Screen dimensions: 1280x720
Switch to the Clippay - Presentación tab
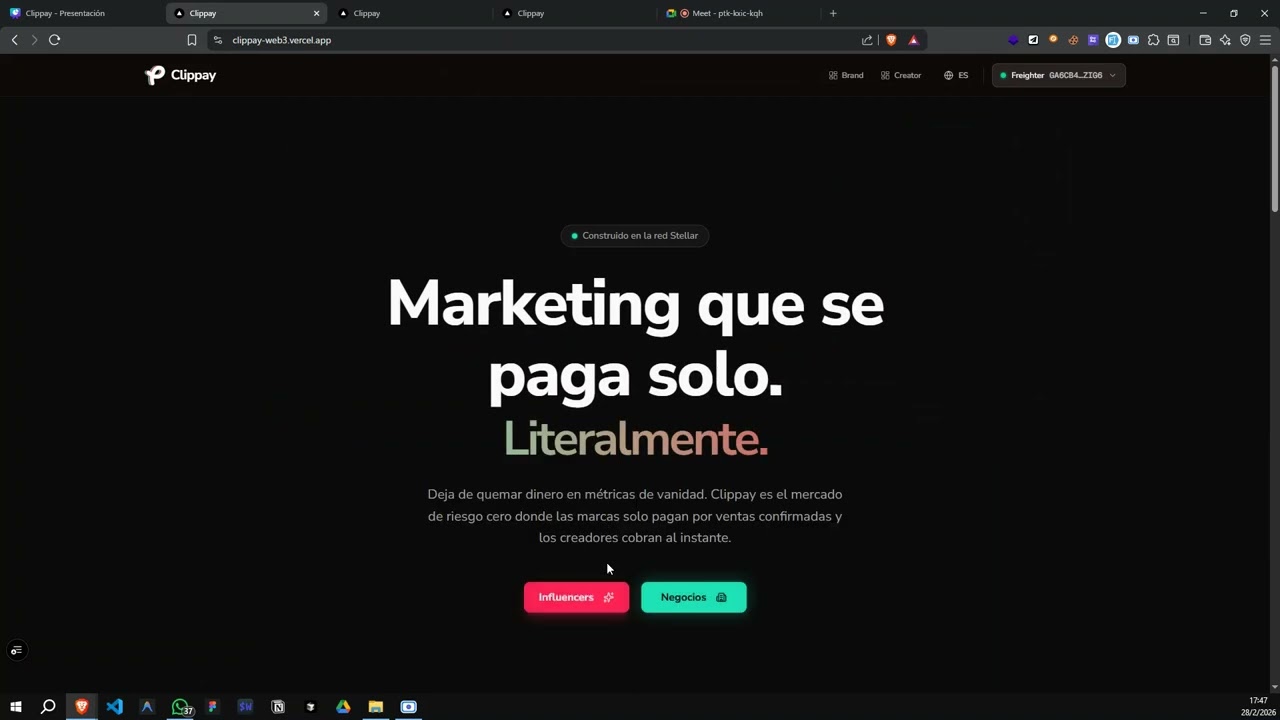[x=80, y=13]
